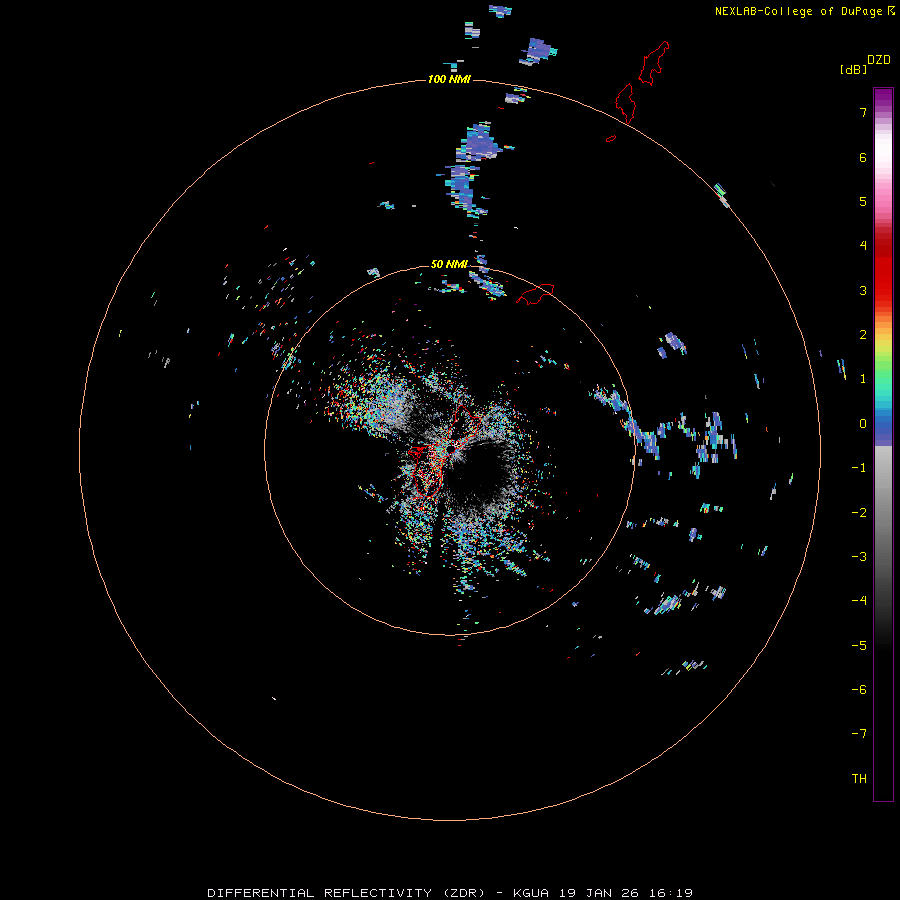
Task: Click the 2 value on color scale
Action: click(863, 335)
